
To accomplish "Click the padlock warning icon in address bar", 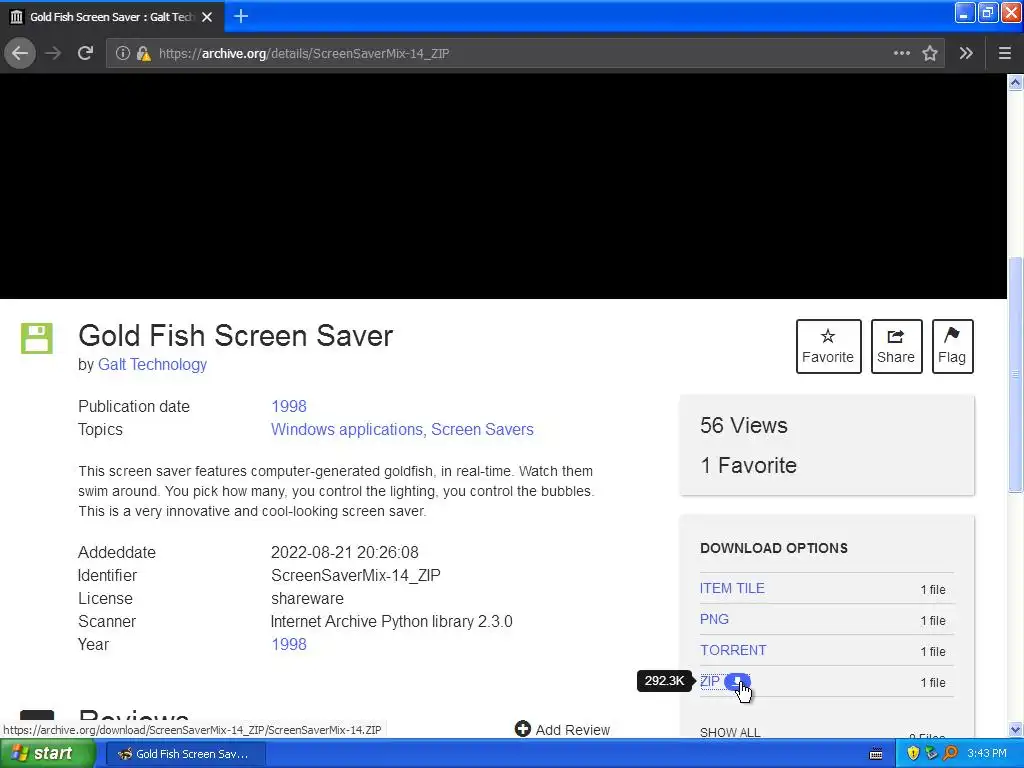I will coord(144,54).
